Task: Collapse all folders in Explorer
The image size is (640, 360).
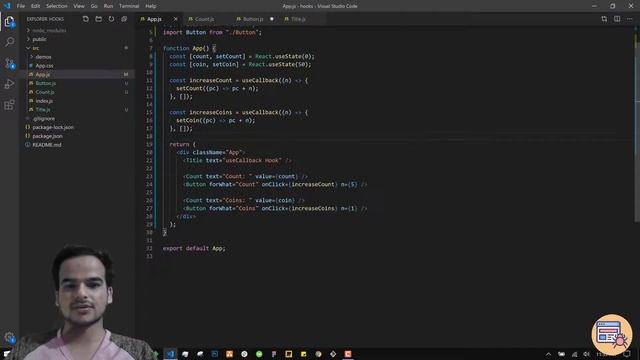Action: [124, 19]
